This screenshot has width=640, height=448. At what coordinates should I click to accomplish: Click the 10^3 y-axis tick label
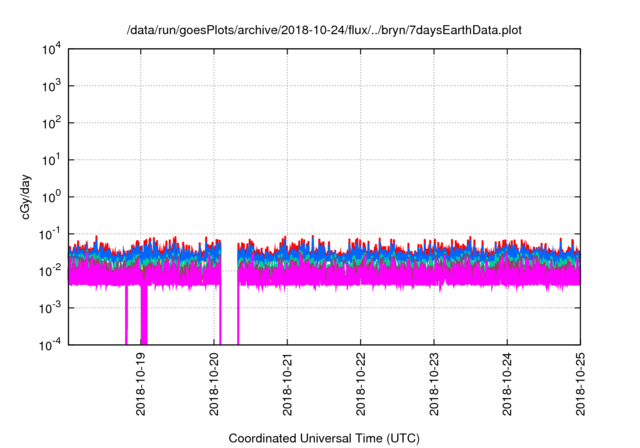(51, 86)
